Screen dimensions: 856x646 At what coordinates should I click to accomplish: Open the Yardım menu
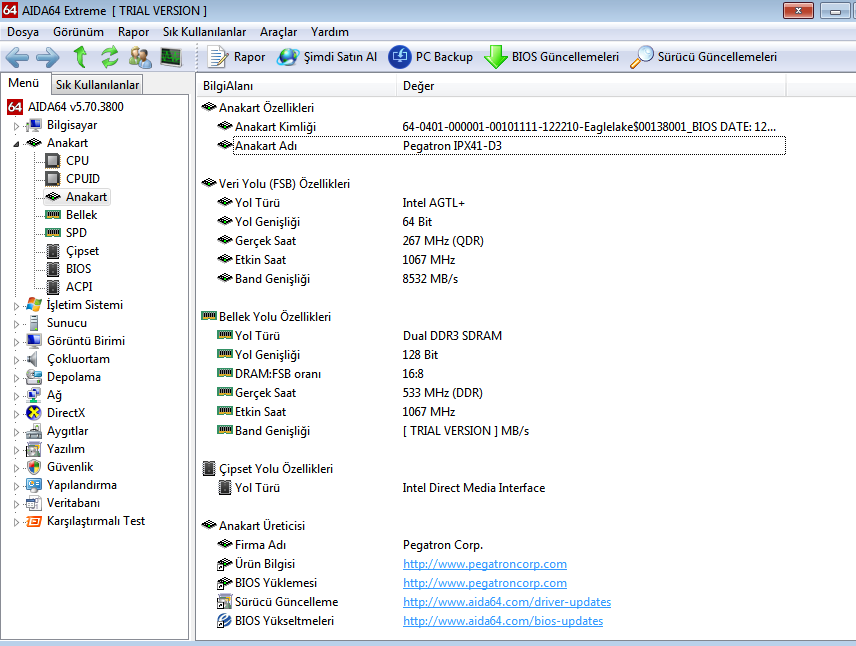(330, 32)
